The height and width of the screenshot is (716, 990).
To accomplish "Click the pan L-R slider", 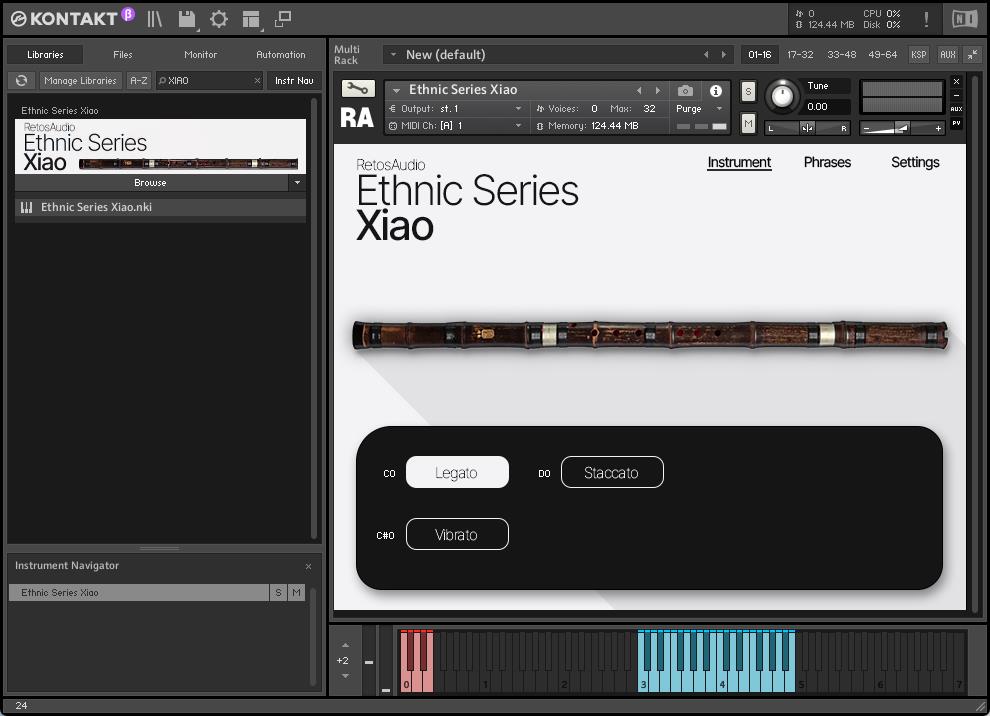I will click(807, 128).
